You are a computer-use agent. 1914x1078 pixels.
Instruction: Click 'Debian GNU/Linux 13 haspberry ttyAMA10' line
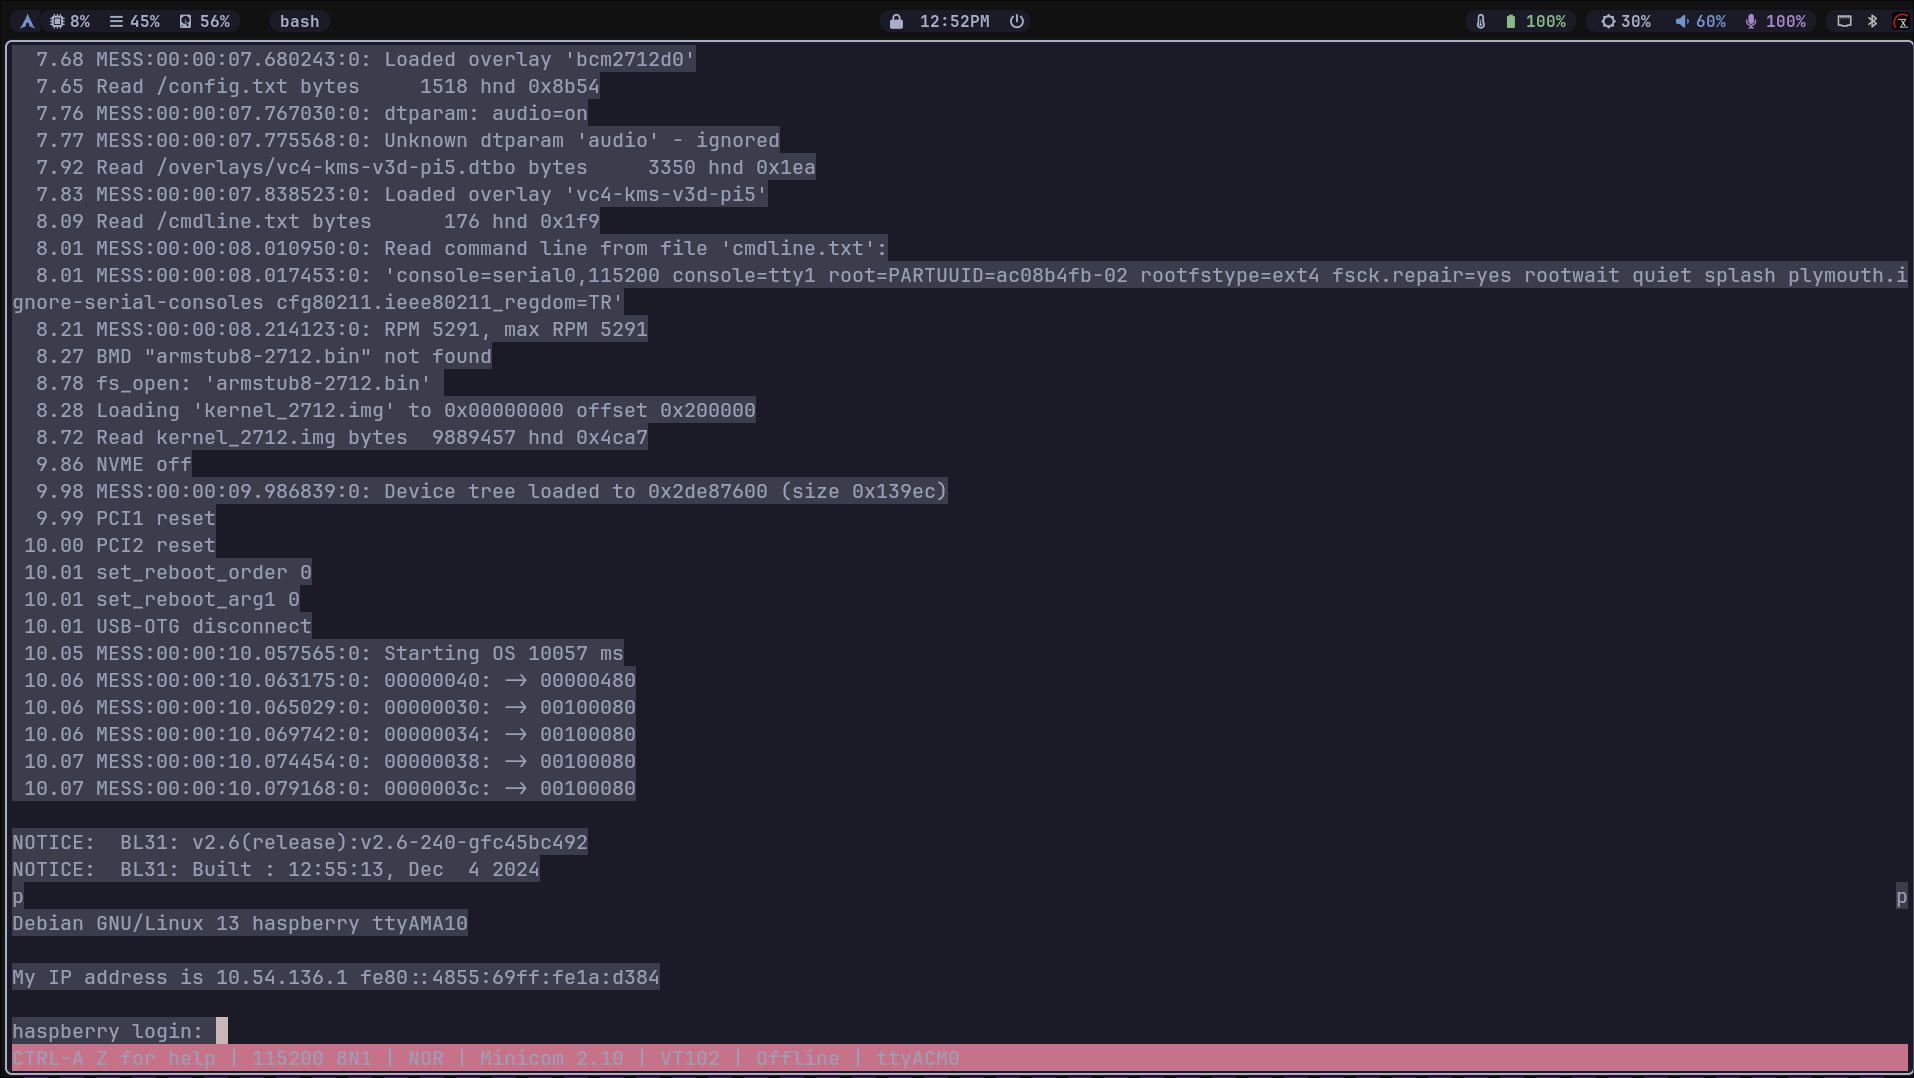coord(240,923)
